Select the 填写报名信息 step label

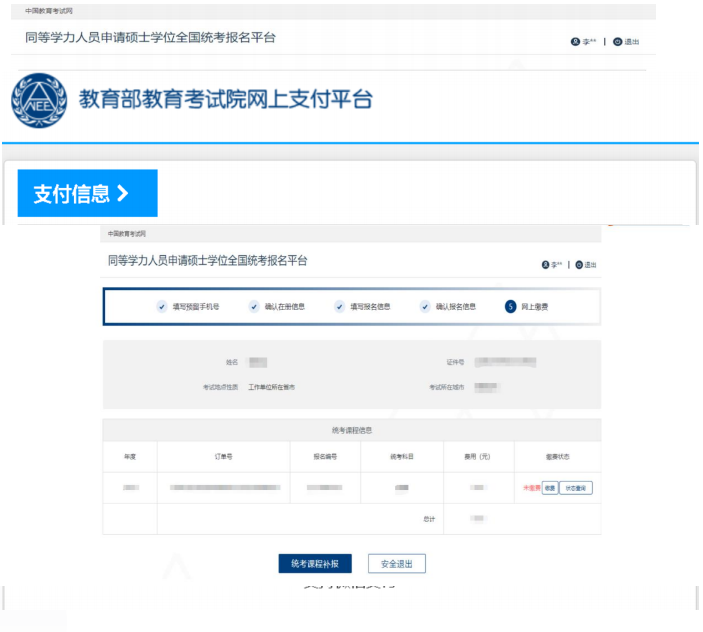point(370,307)
